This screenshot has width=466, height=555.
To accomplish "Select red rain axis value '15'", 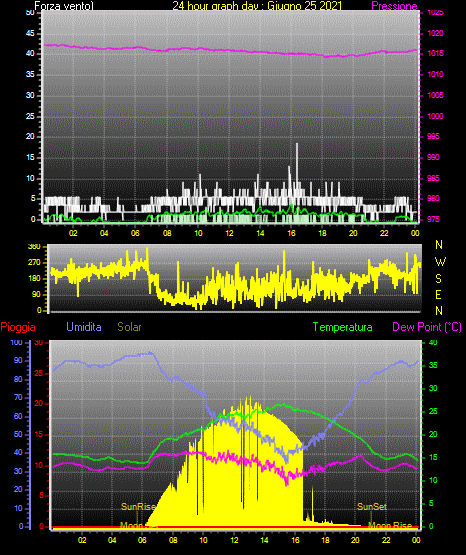I will 39,434.
